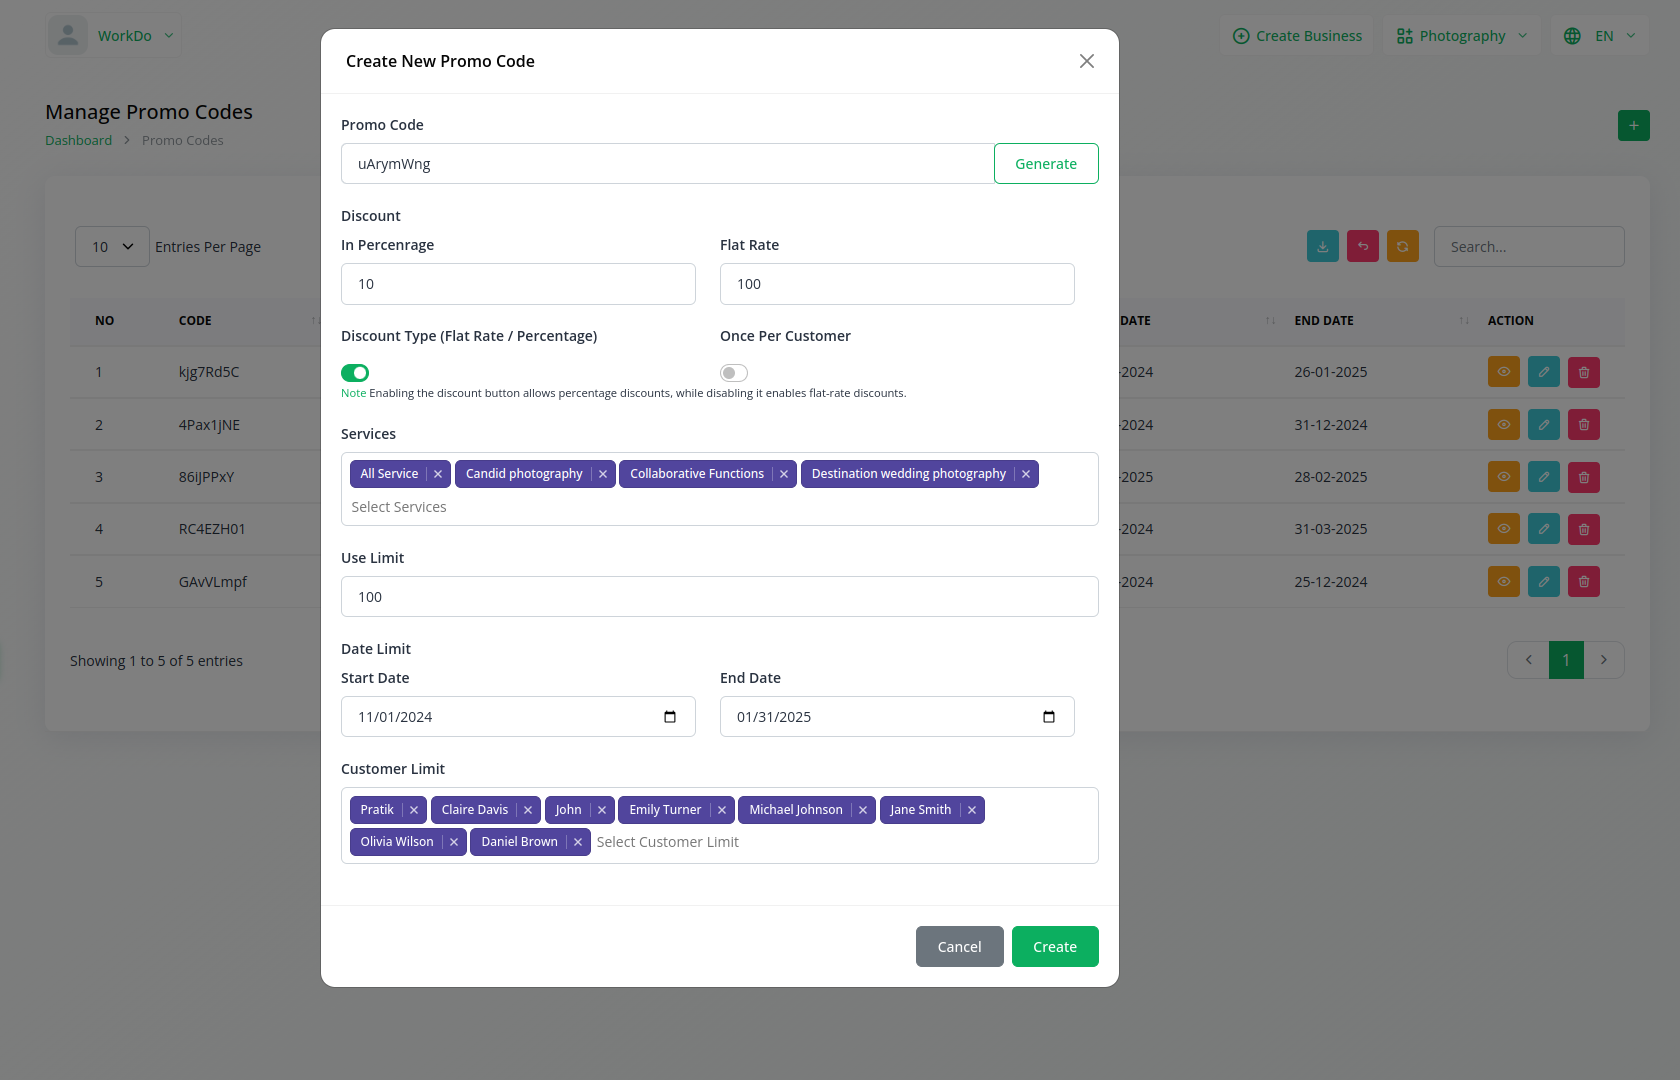This screenshot has height=1080, width=1680.
Task: Remove the Candid photography service tag
Action: [x=602, y=474]
